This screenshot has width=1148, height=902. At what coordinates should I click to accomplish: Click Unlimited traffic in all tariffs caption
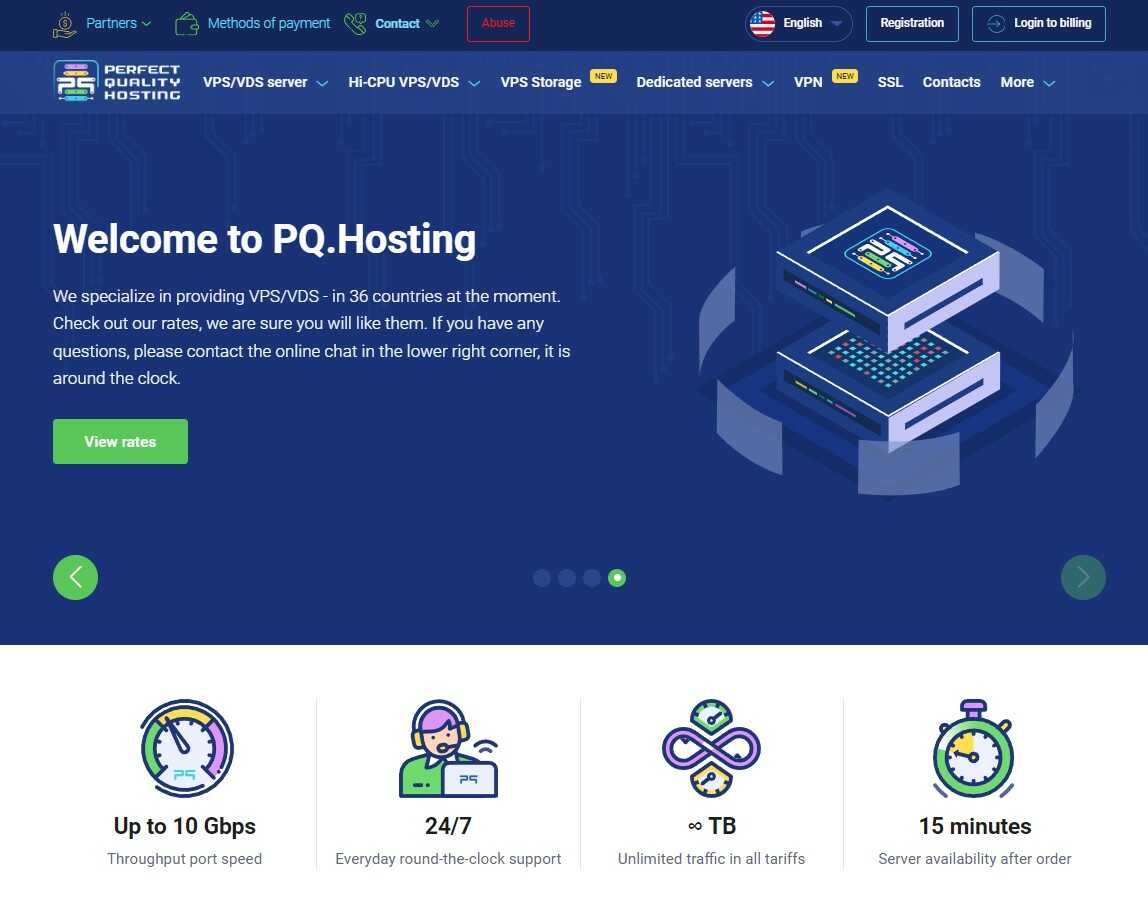point(712,859)
